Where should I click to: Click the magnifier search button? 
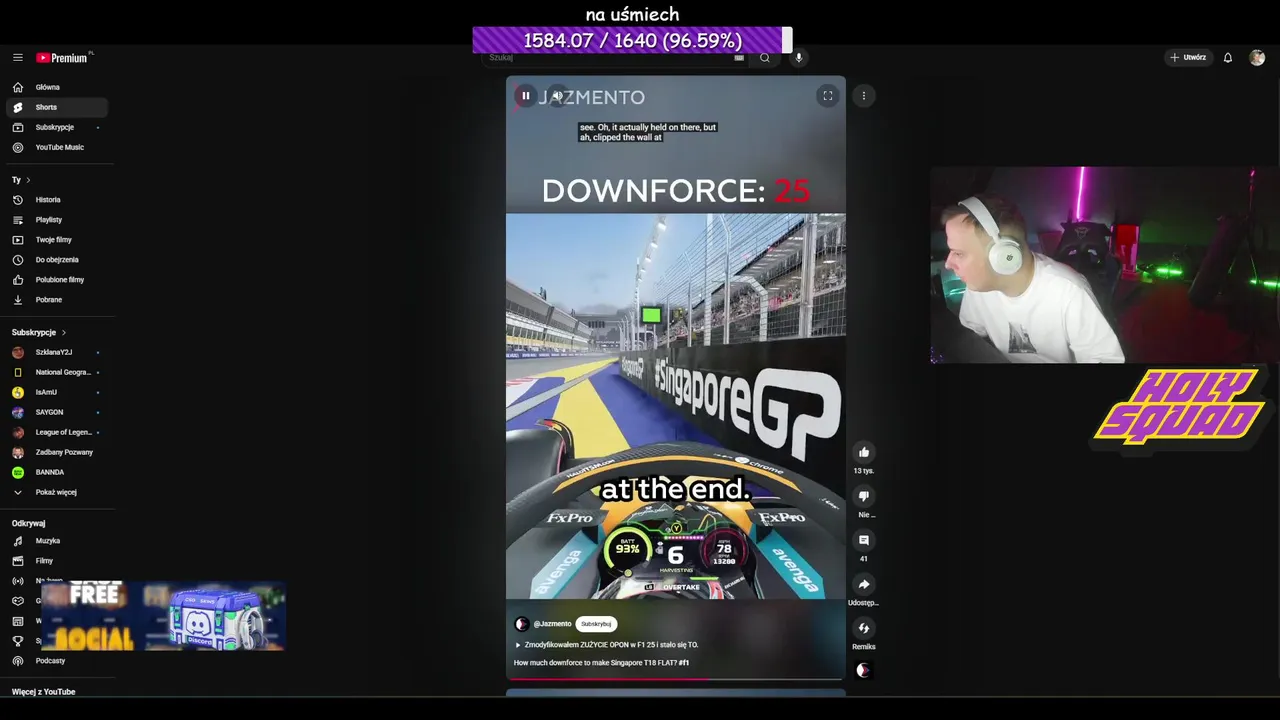[x=765, y=58]
